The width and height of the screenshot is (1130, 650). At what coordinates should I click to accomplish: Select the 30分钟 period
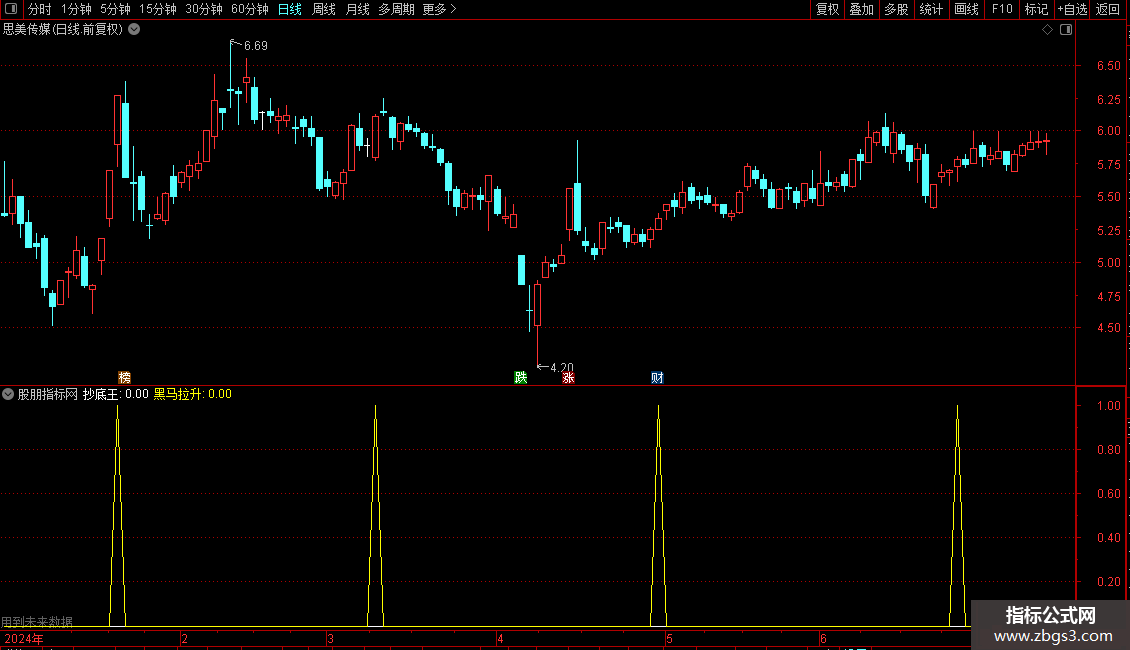pyautogui.click(x=204, y=9)
